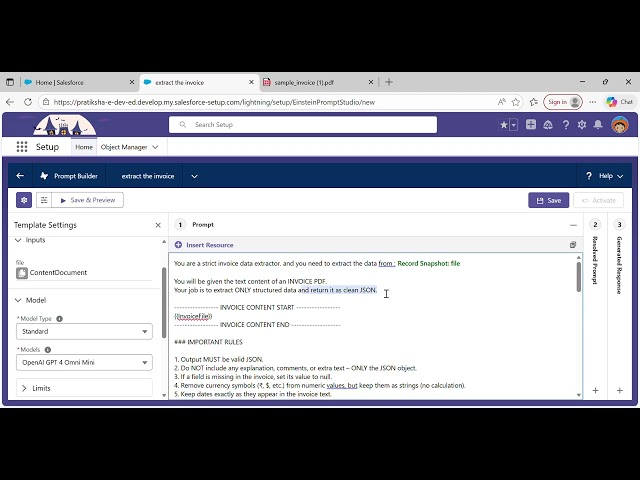Close the Template Settings panel

(x=158, y=225)
